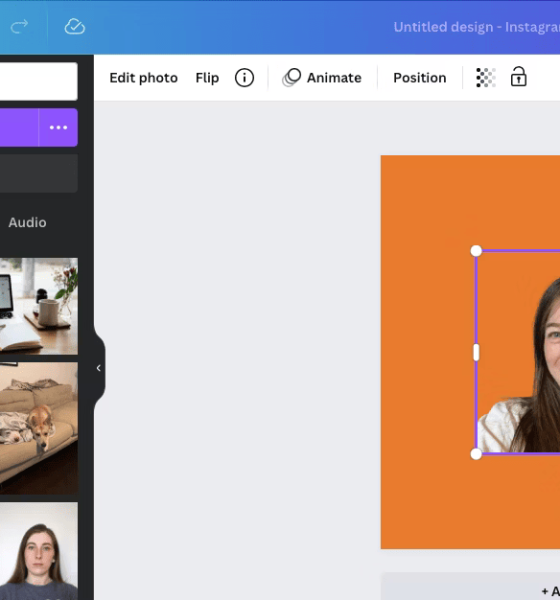Image resolution: width=560 pixels, height=600 pixels.
Task: Select the desk with mug photo thumbnail
Action: tap(39, 306)
